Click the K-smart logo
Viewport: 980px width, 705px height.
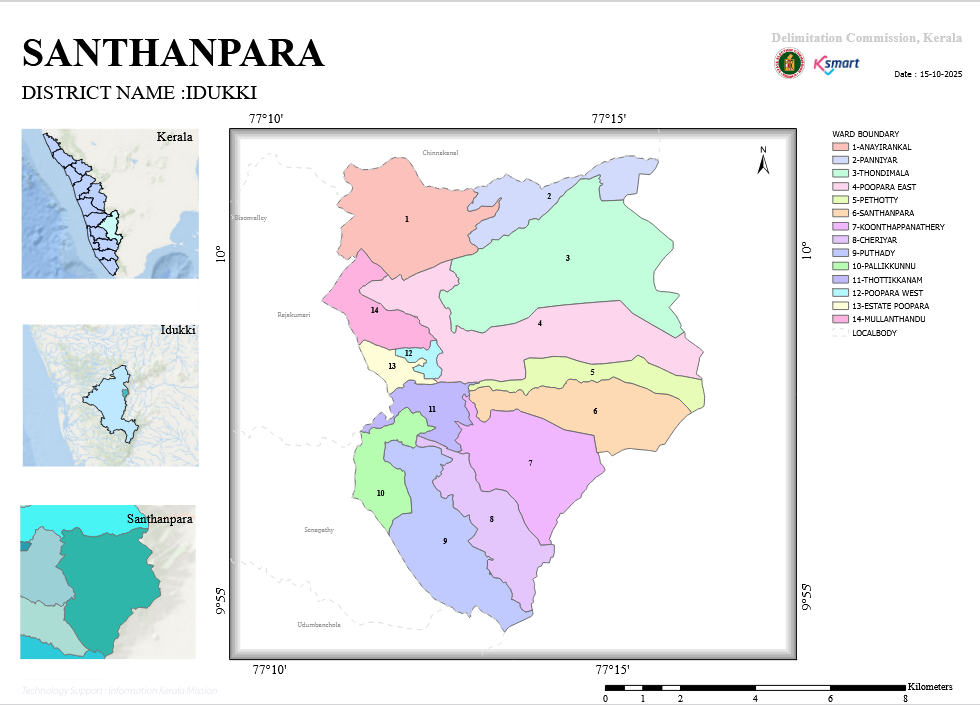836,64
